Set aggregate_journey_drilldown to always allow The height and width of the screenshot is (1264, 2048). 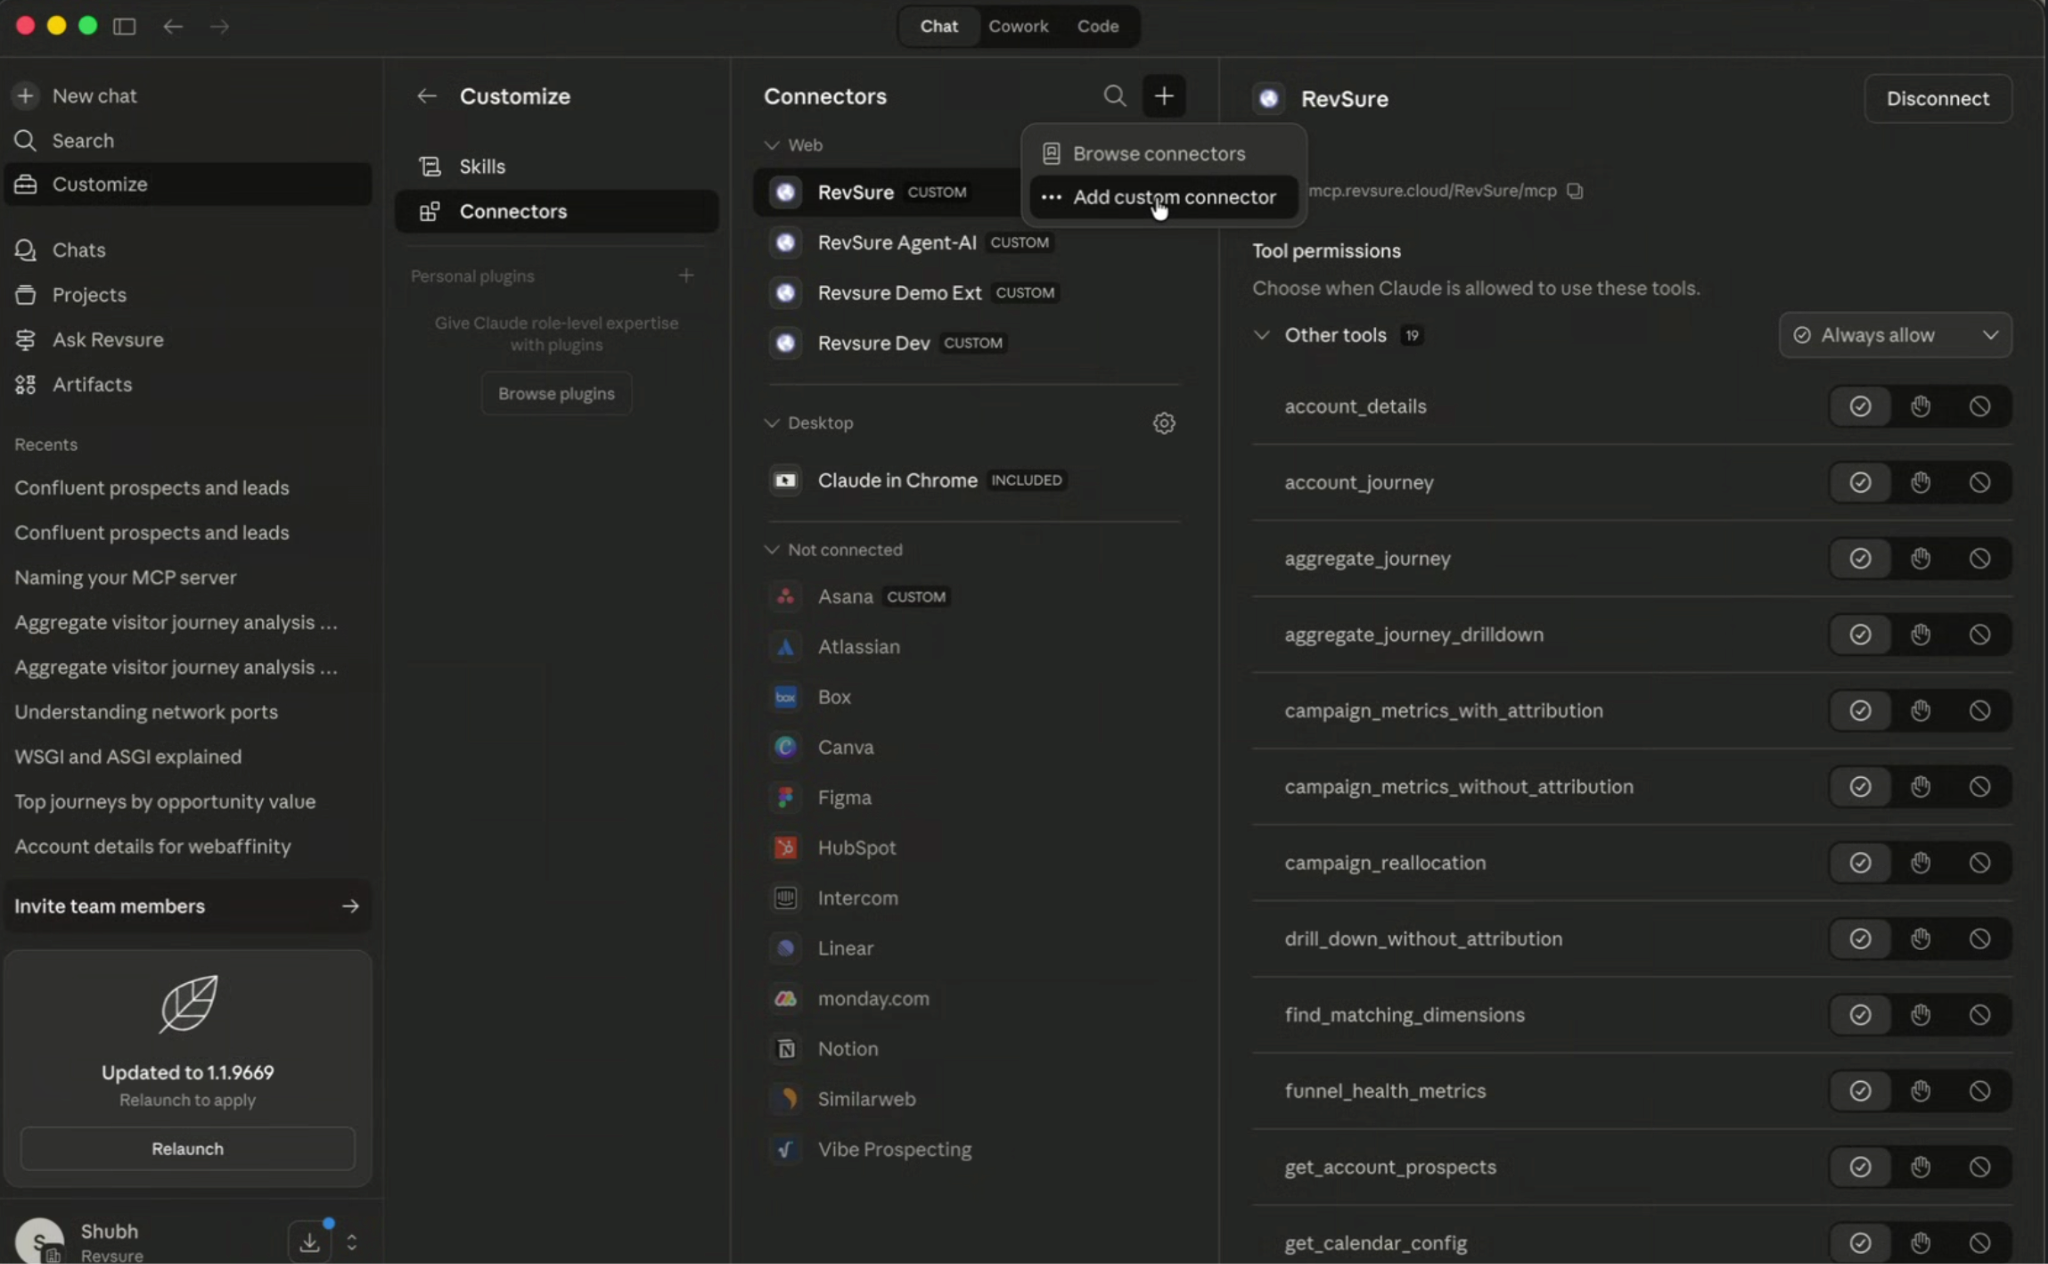(x=1860, y=634)
